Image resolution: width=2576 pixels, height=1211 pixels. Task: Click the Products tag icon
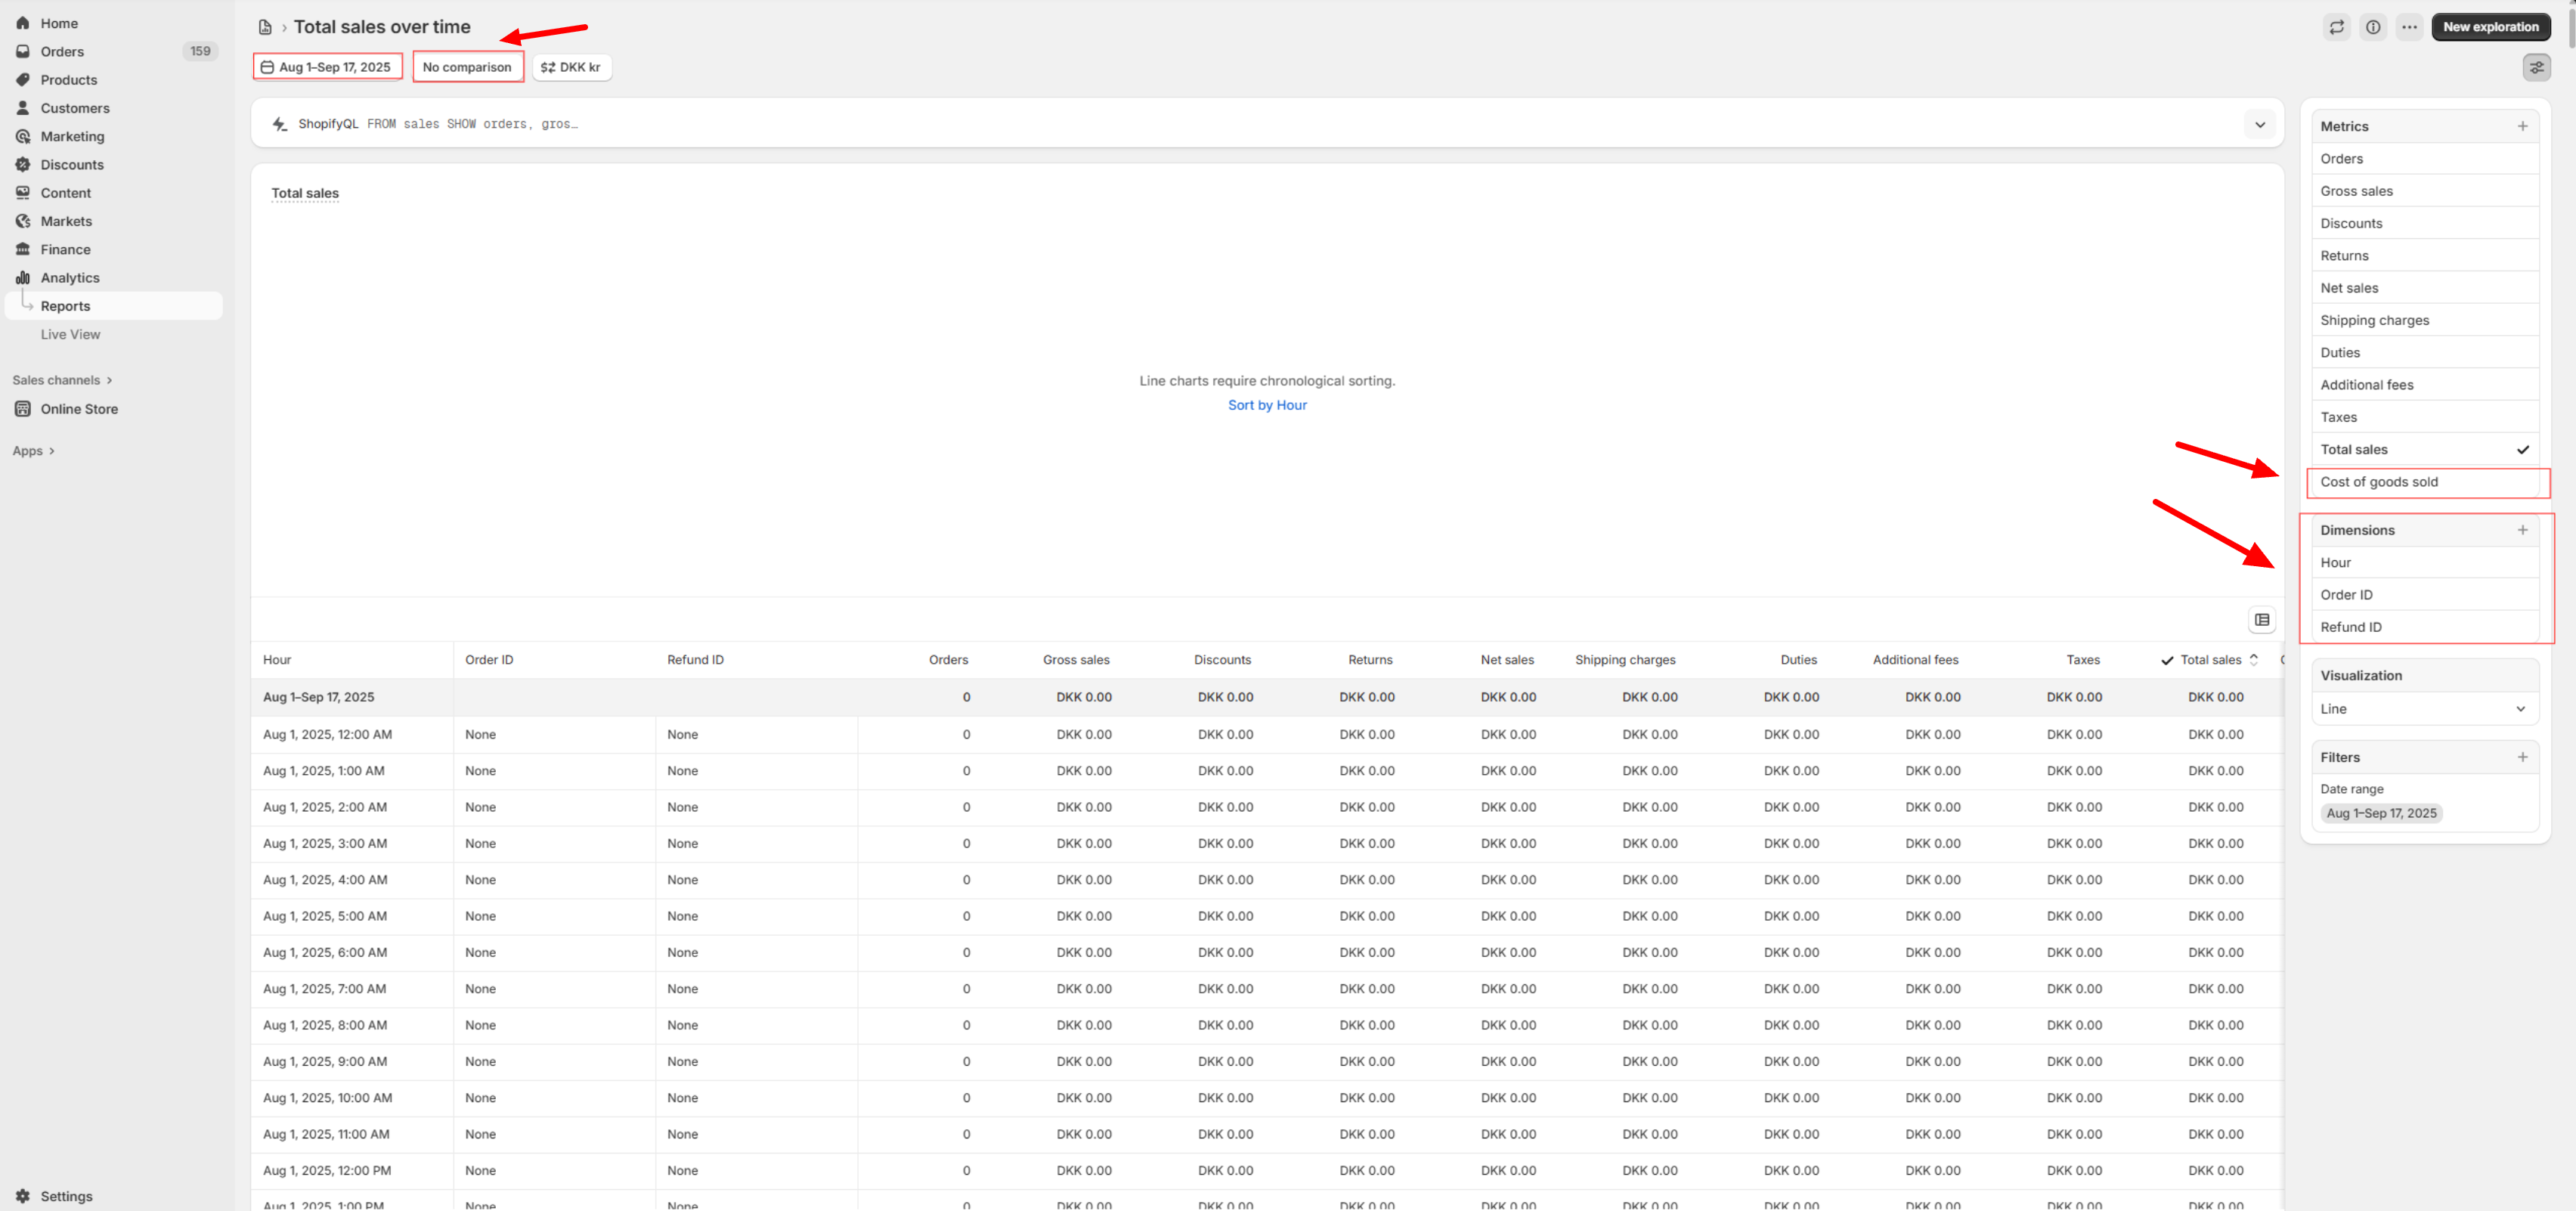pyautogui.click(x=23, y=80)
